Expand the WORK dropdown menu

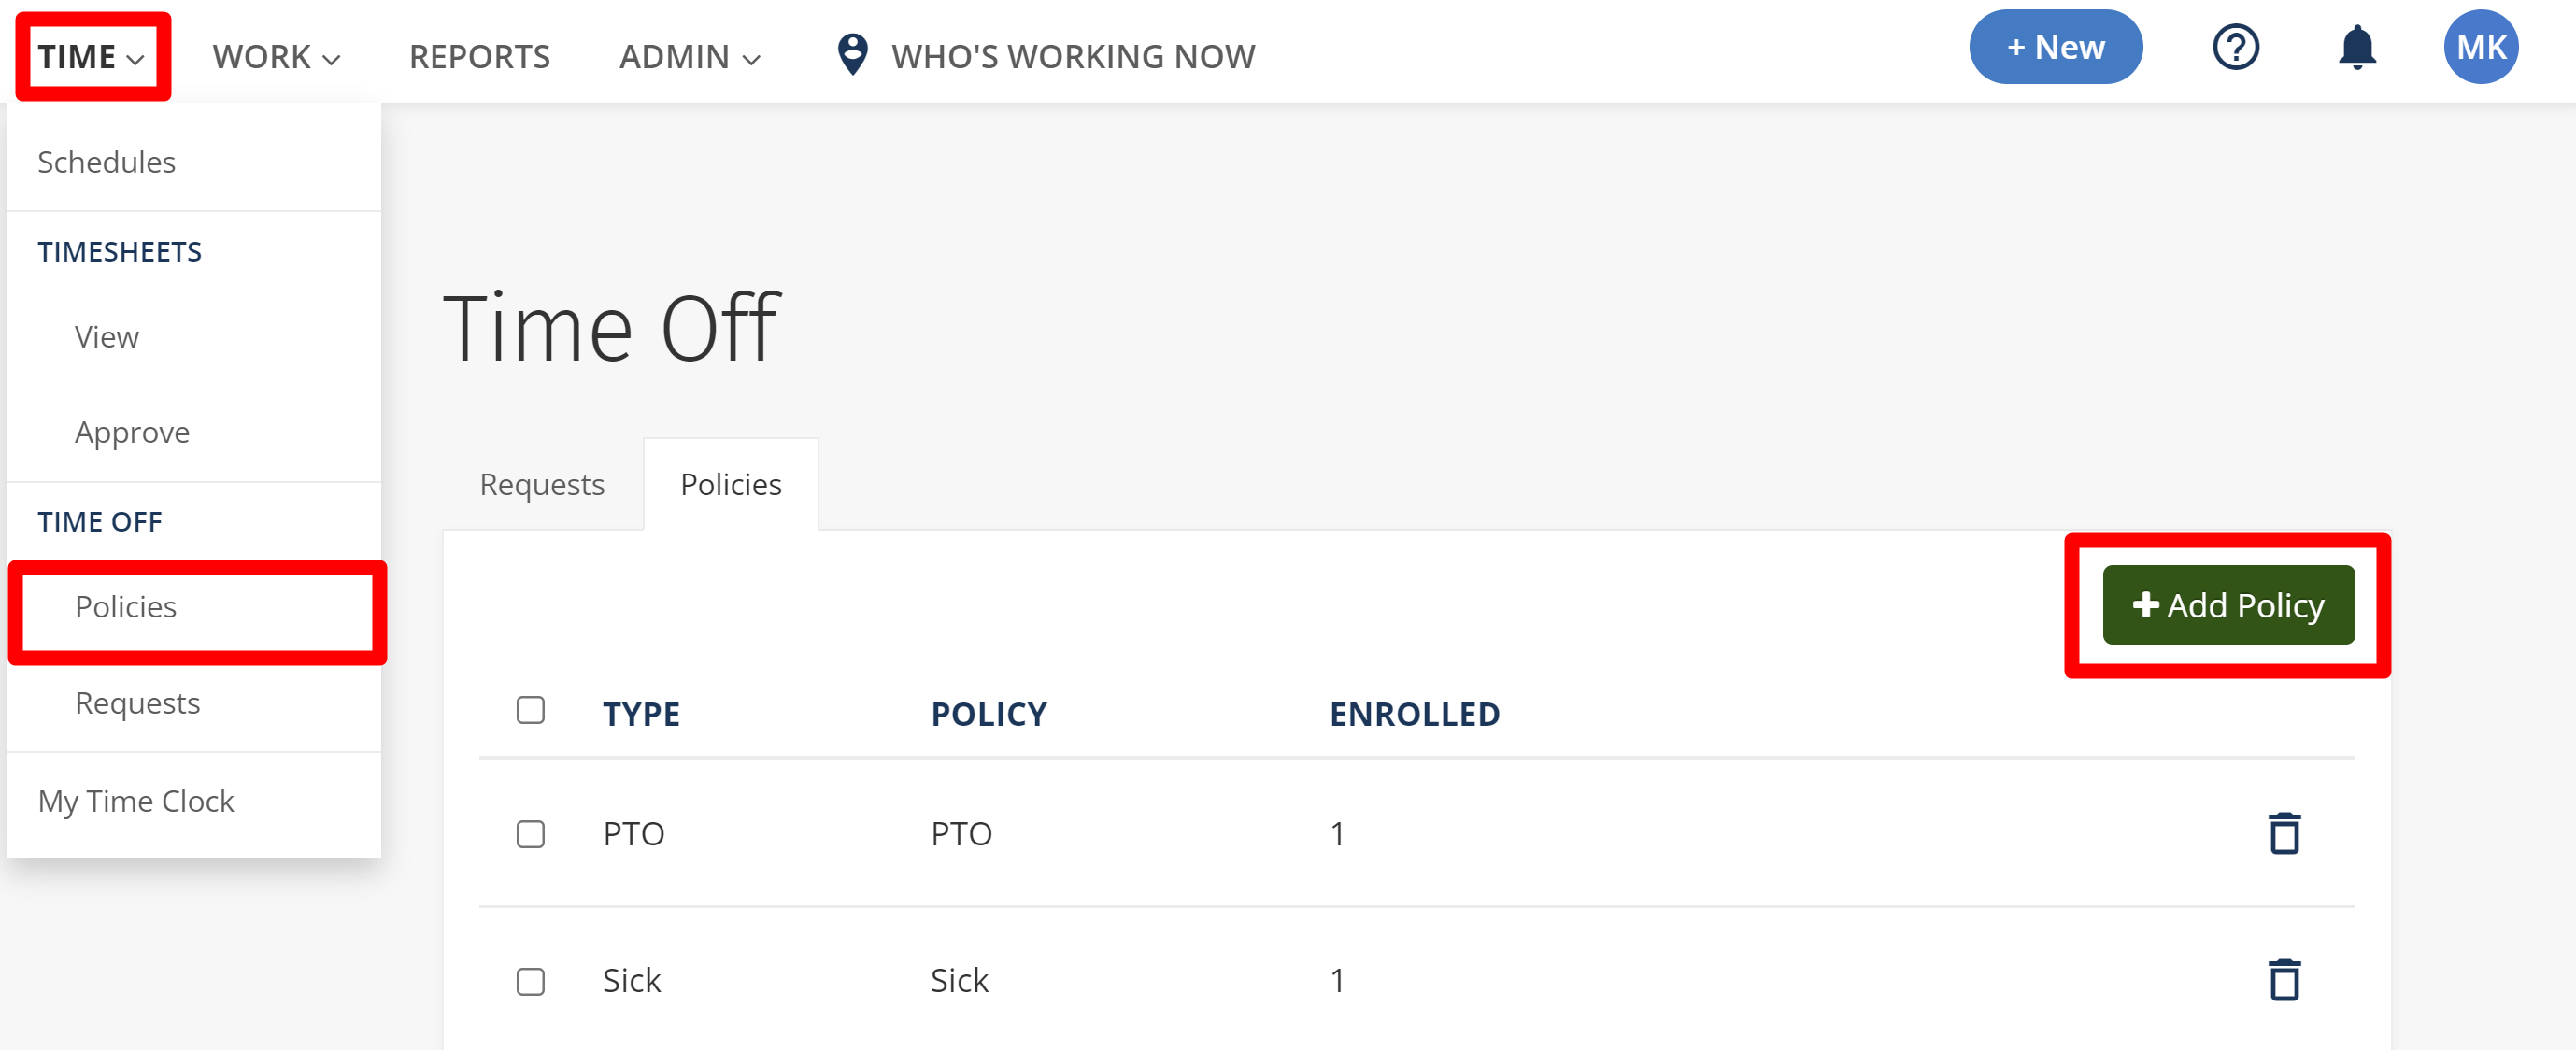(276, 57)
